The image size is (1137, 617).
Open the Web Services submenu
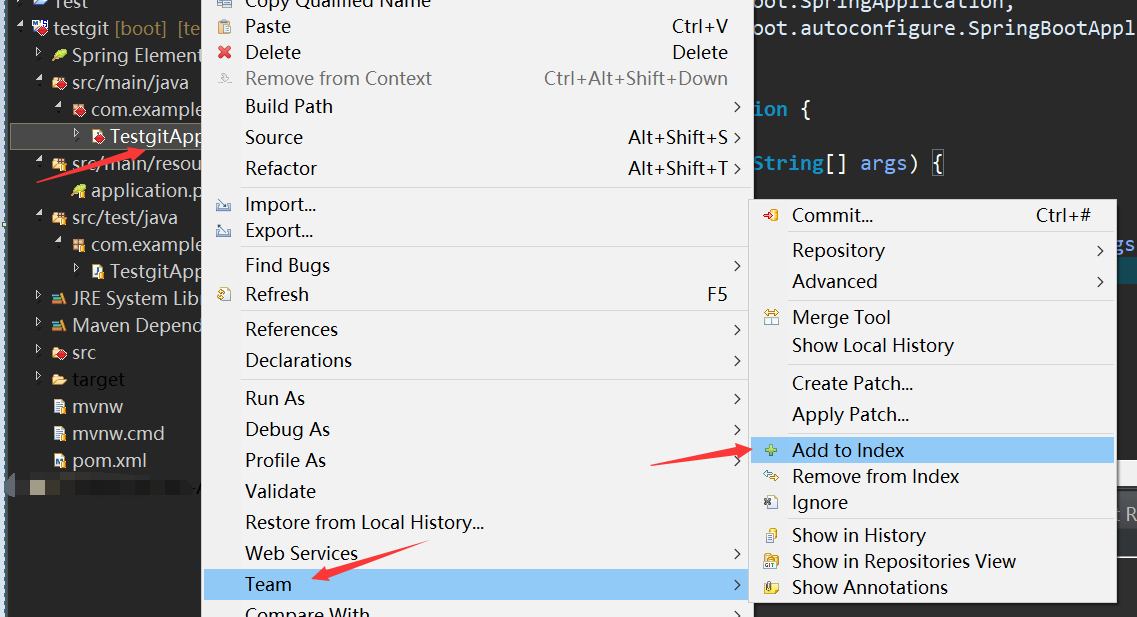coord(476,554)
